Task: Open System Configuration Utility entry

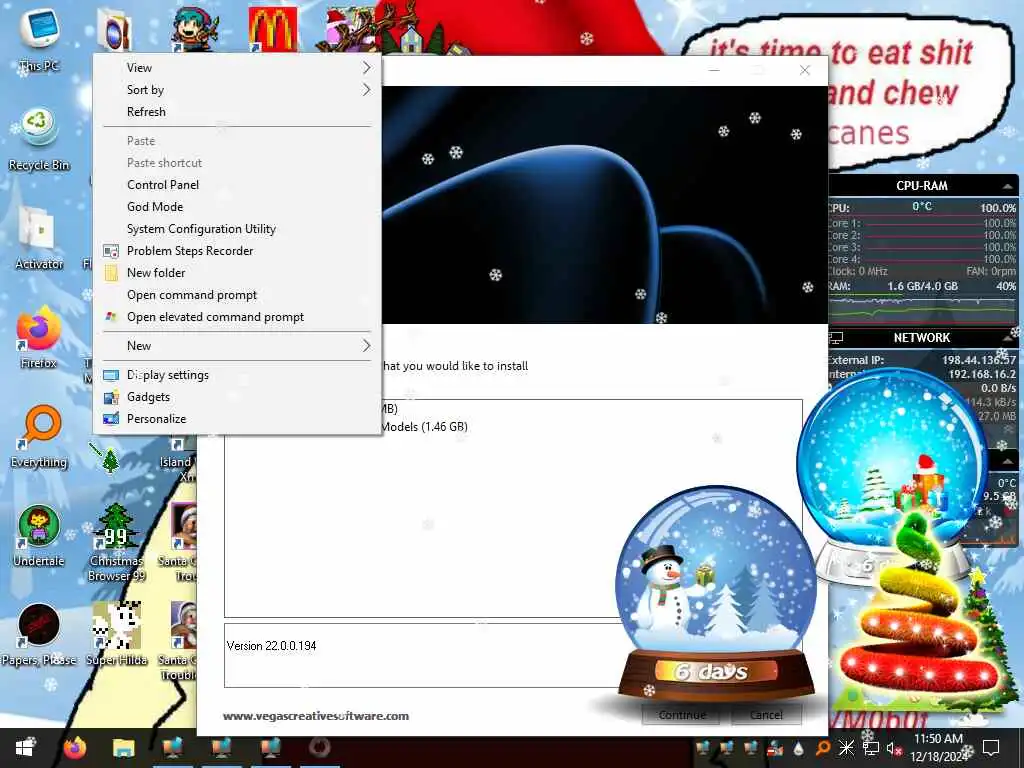Action: (x=201, y=229)
